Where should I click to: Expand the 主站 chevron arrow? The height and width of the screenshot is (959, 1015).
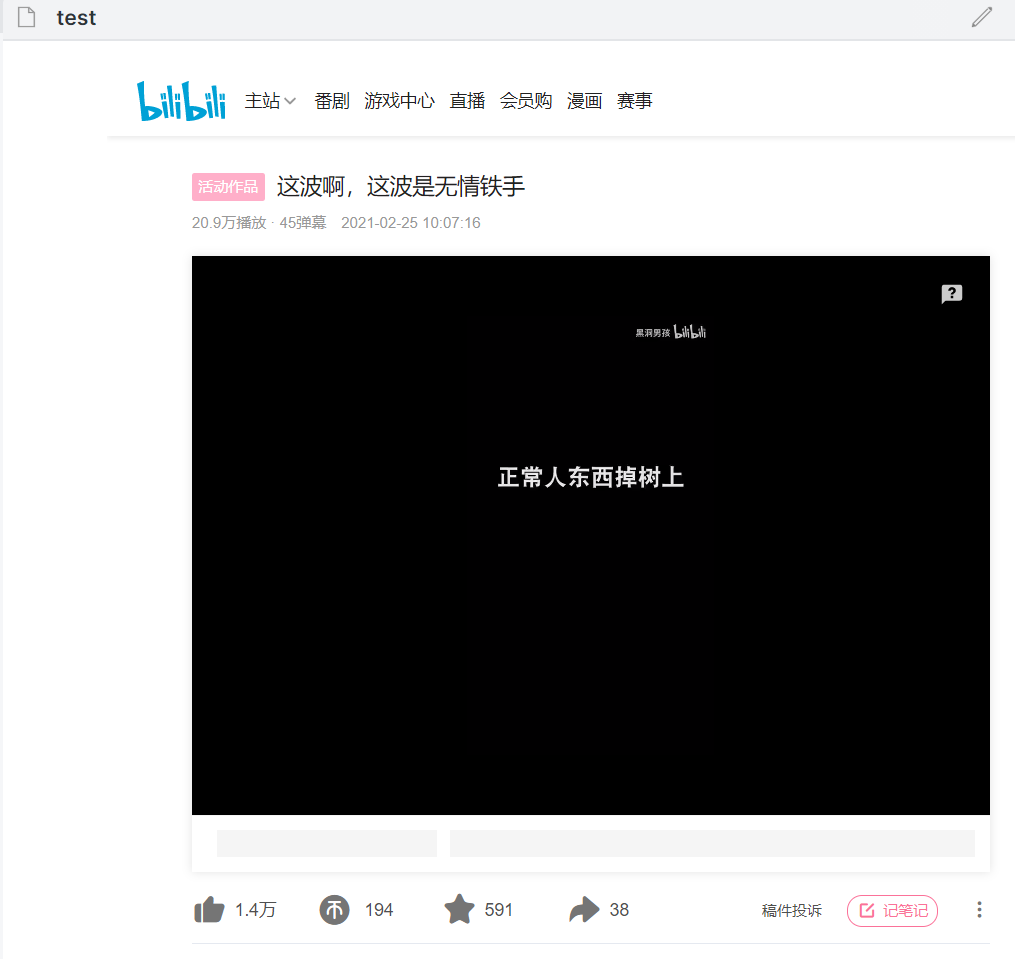pyautogui.click(x=291, y=101)
